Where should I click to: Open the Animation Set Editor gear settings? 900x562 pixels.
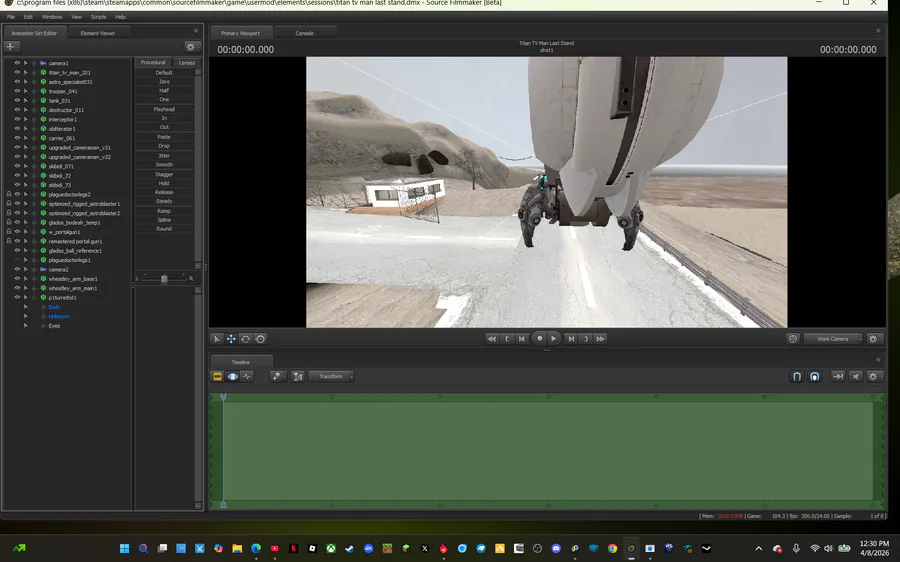coord(190,47)
